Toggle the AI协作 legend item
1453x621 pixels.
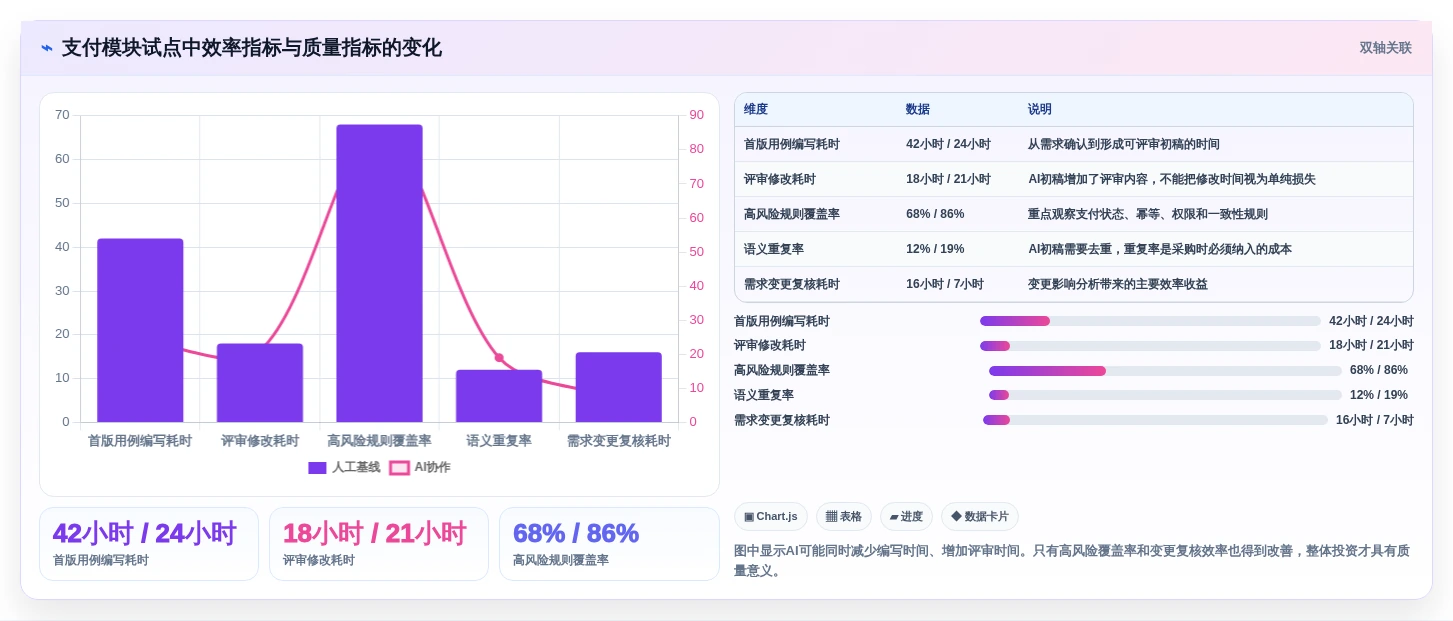[x=420, y=467]
